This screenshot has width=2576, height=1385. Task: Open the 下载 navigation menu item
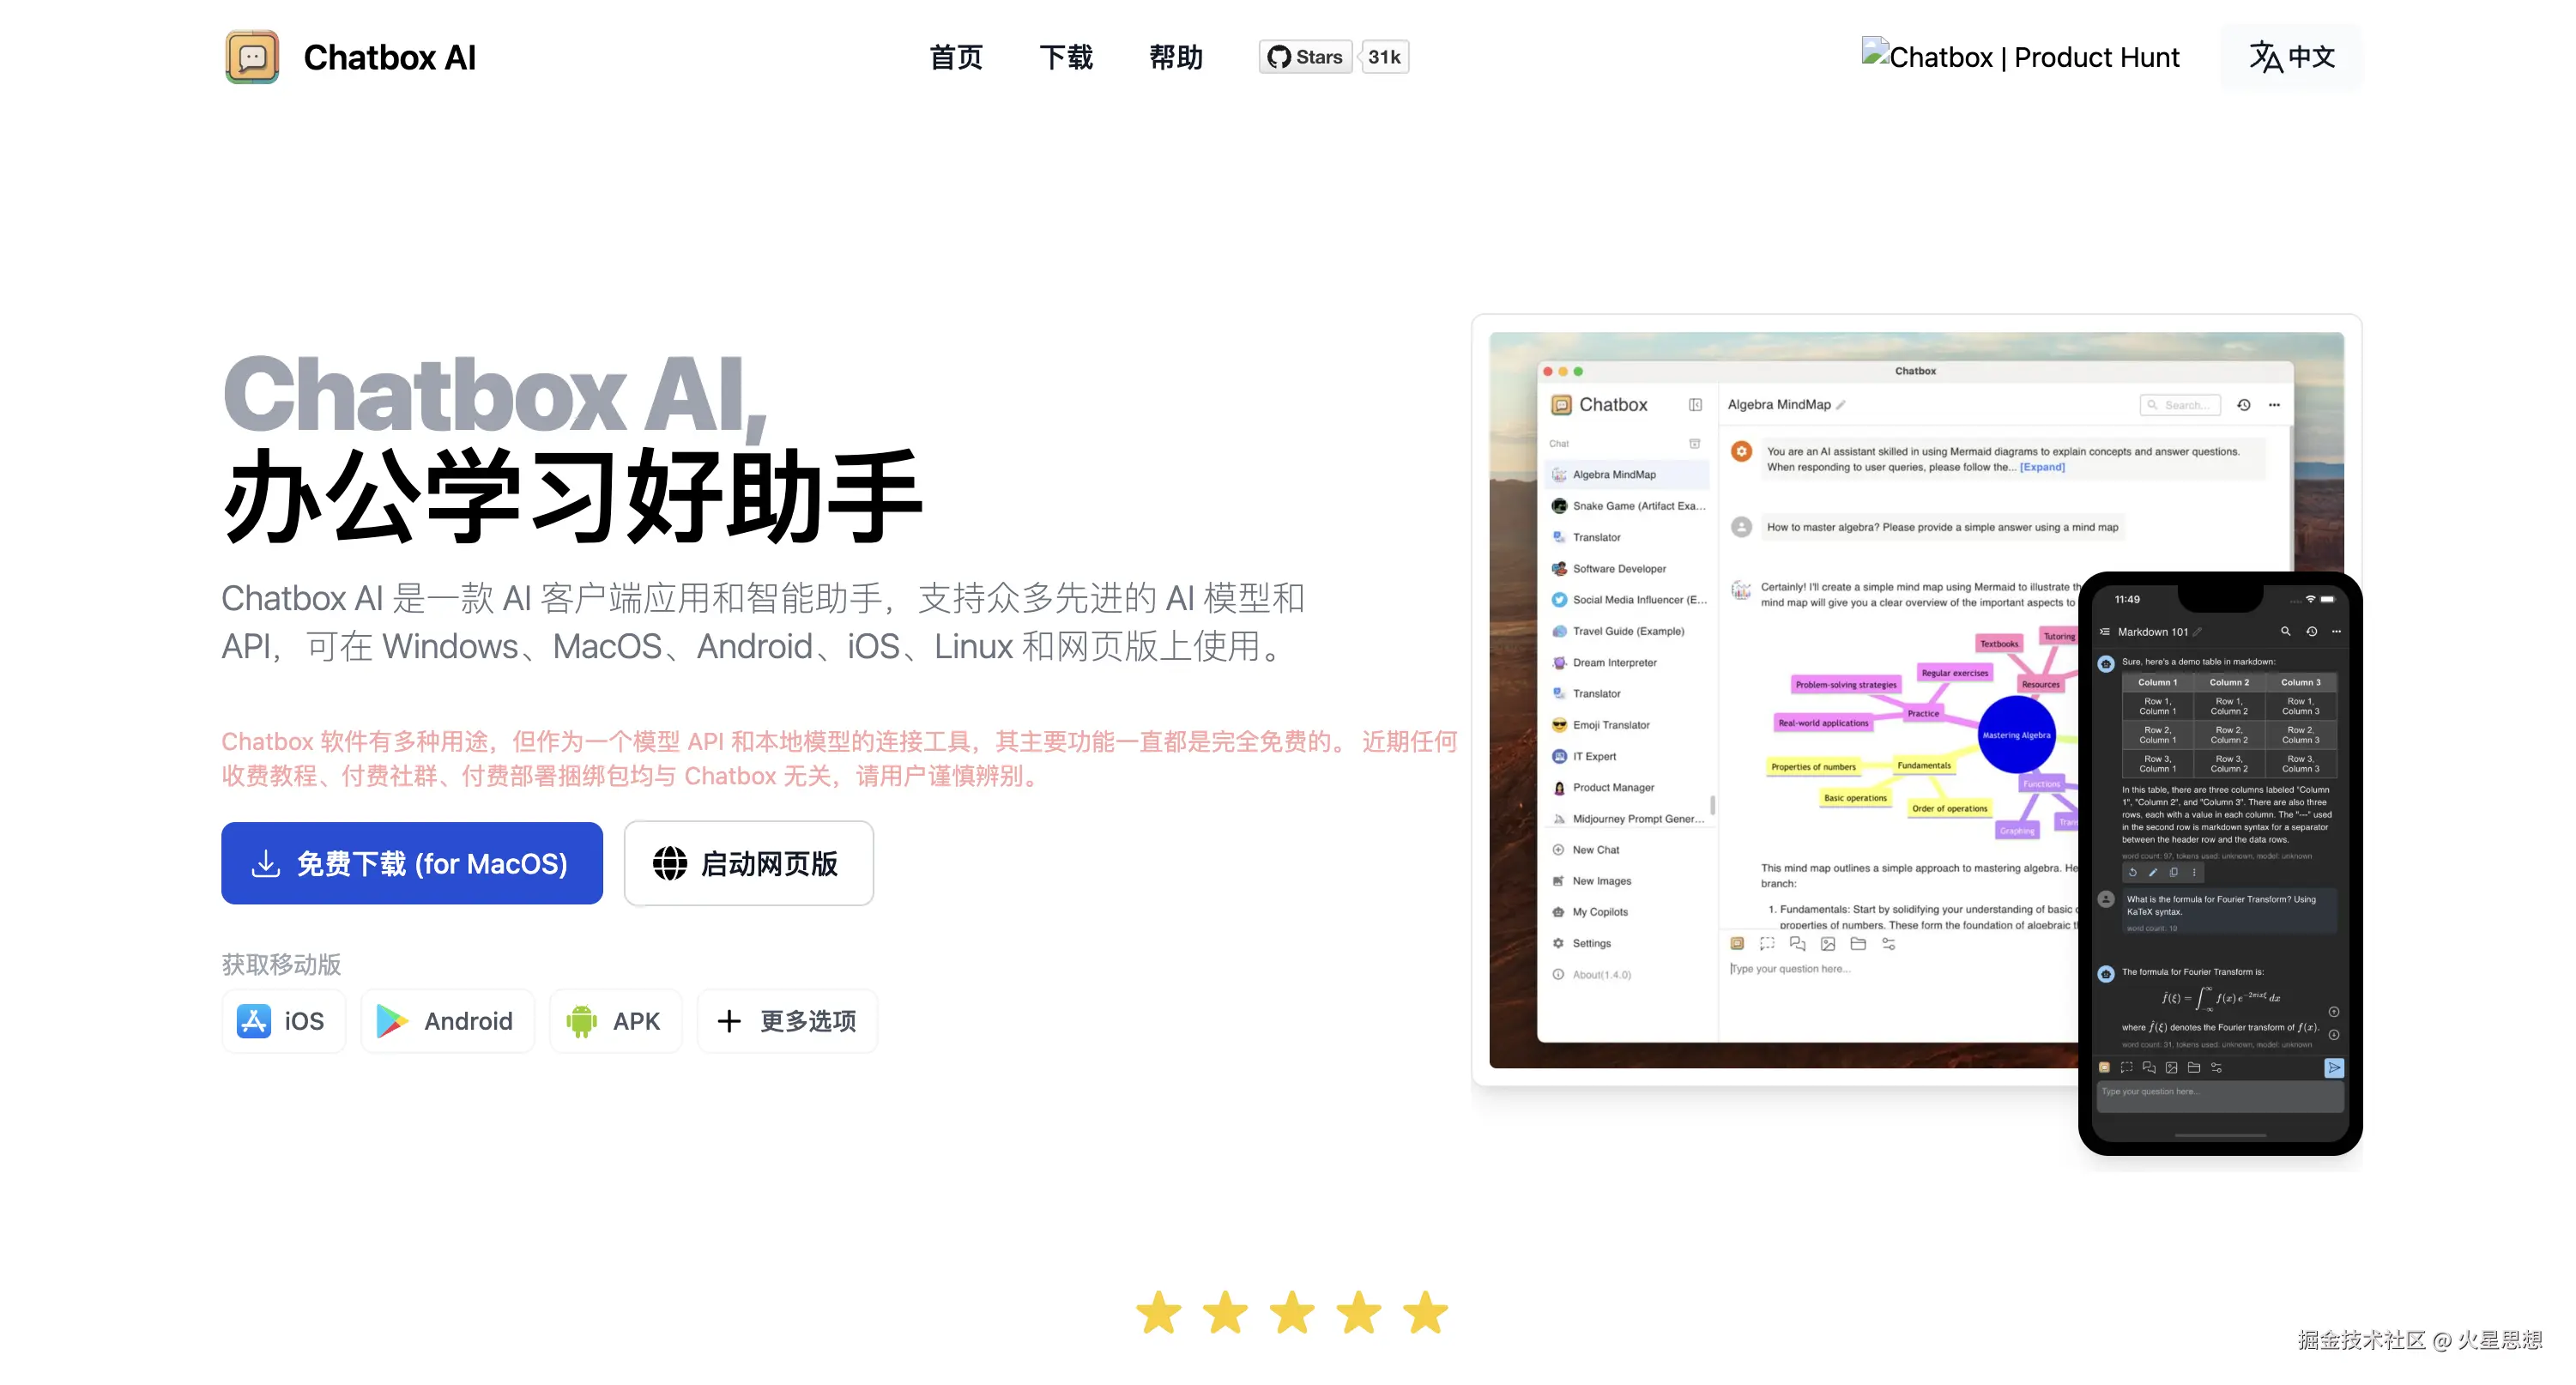1066,57
